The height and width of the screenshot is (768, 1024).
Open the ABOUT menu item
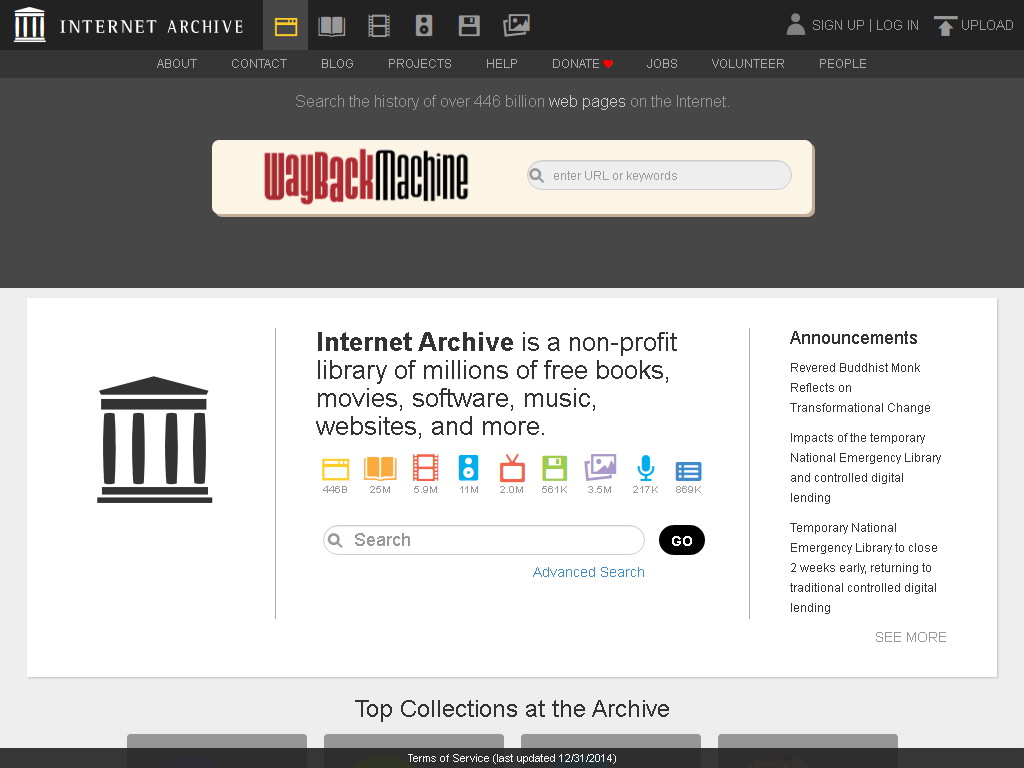(176, 64)
